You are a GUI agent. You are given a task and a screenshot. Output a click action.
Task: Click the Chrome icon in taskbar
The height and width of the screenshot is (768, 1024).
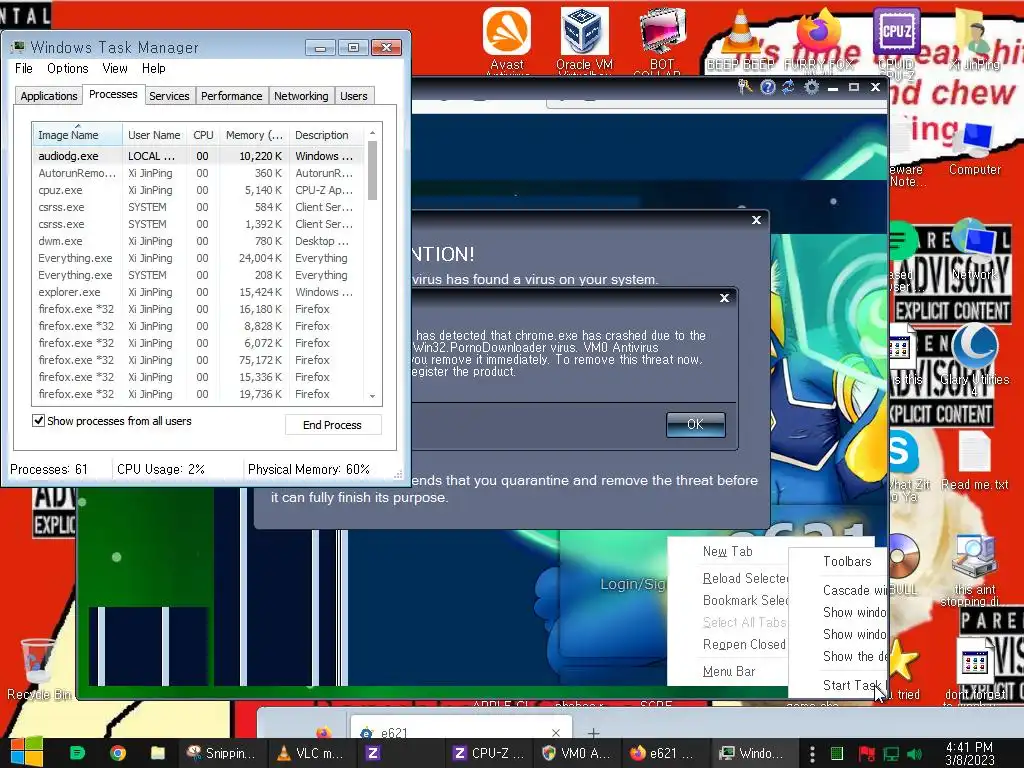point(118,753)
